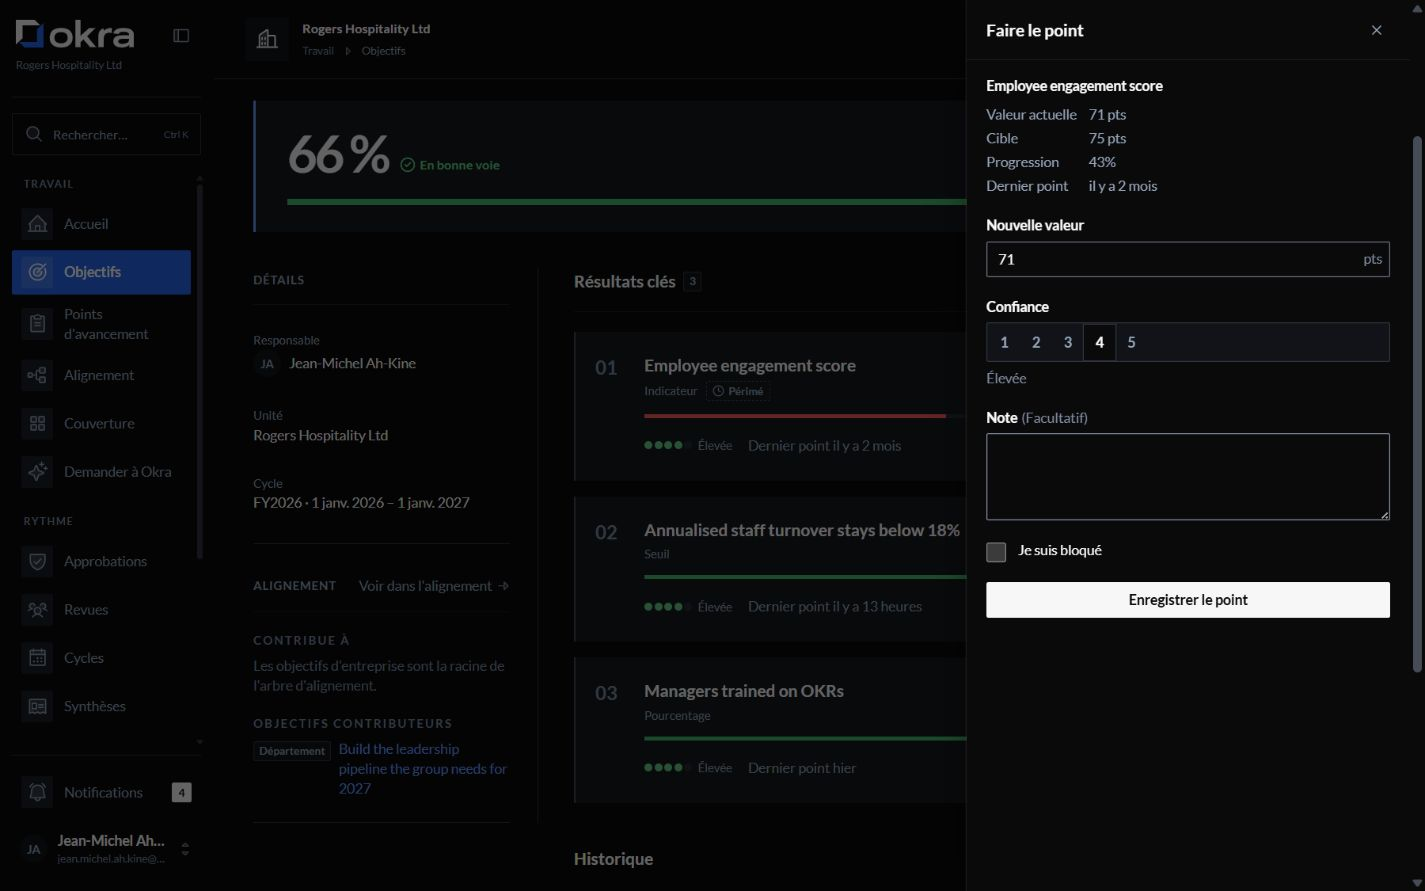Select the Objectifs target icon
The width and height of the screenshot is (1425, 891).
[37, 272]
